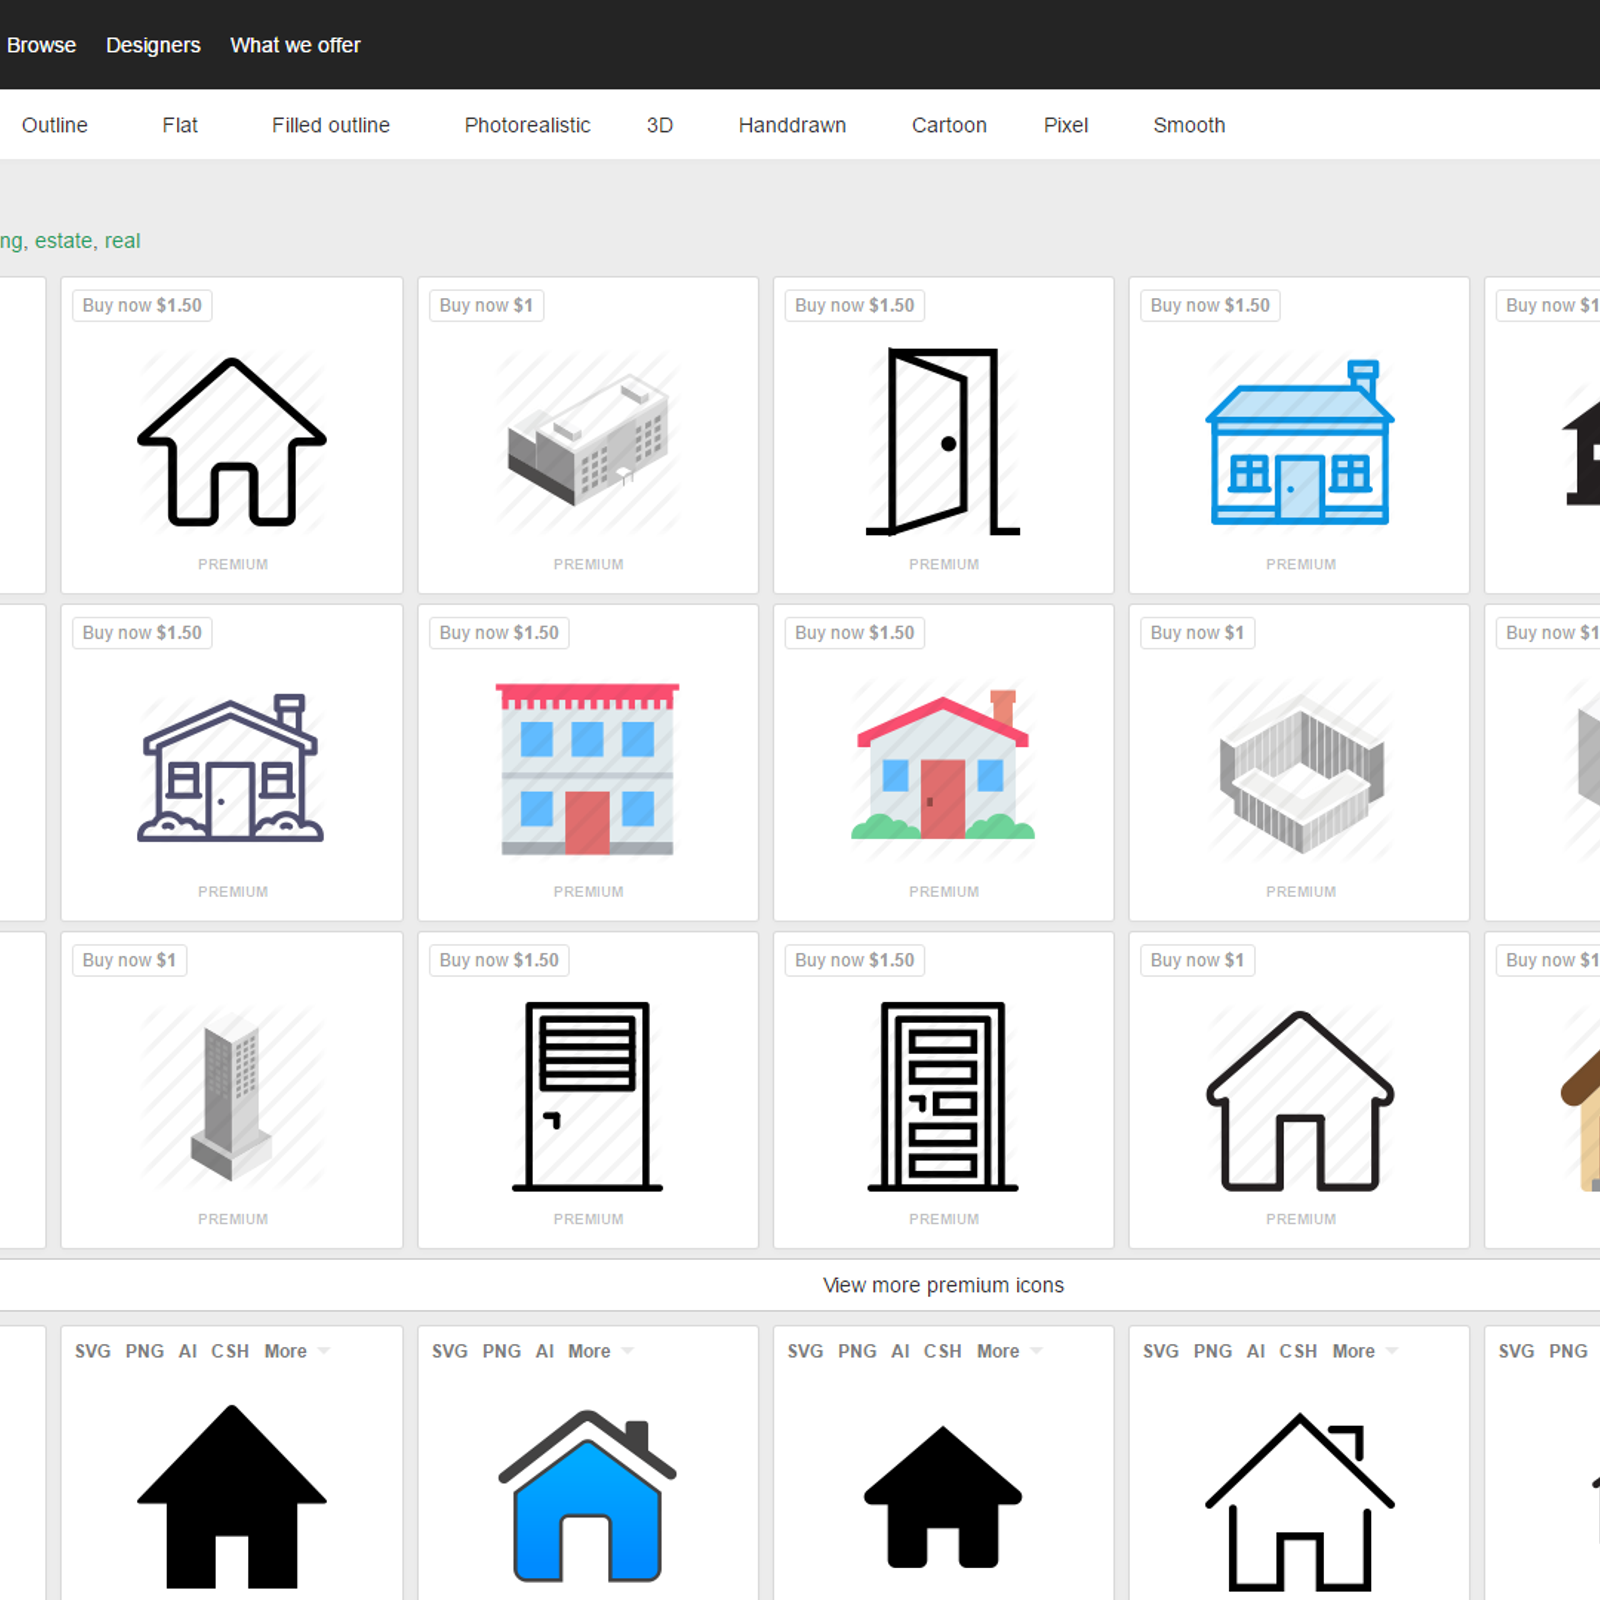Open the flat house with pink roof icon
The height and width of the screenshot is (1600, 1600).
coord(943,765)
